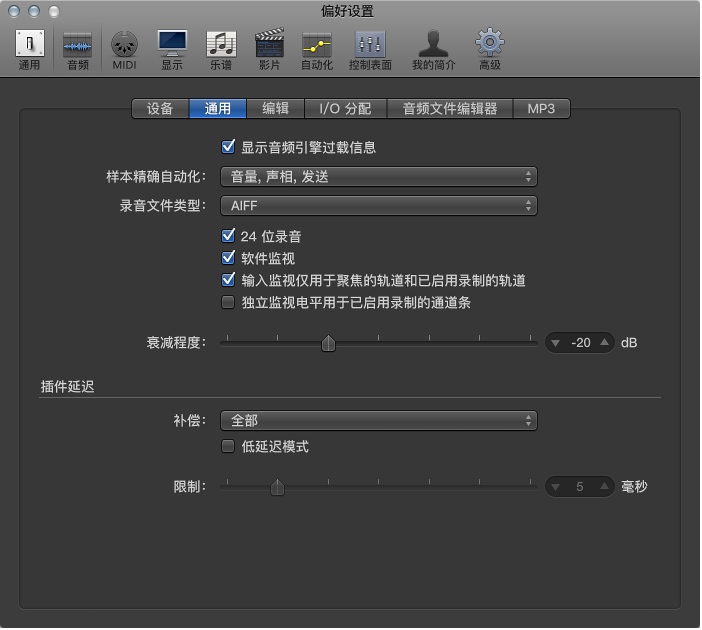Enable the 低延迟模式 checkbox
The width and height of the screenshot is (702, 630).
(228, 446)
